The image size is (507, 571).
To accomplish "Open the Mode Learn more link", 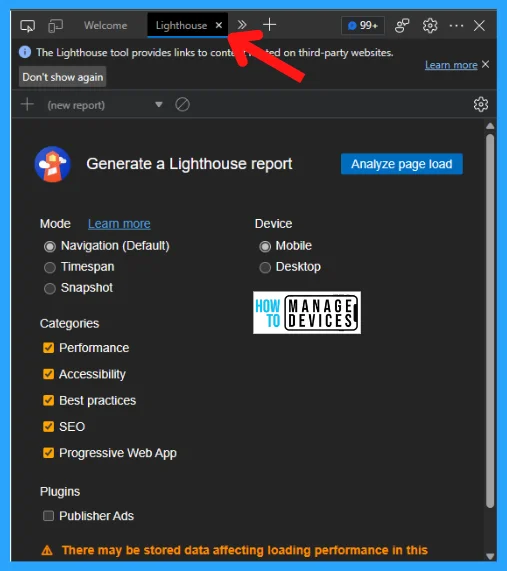I will point(119,224).
